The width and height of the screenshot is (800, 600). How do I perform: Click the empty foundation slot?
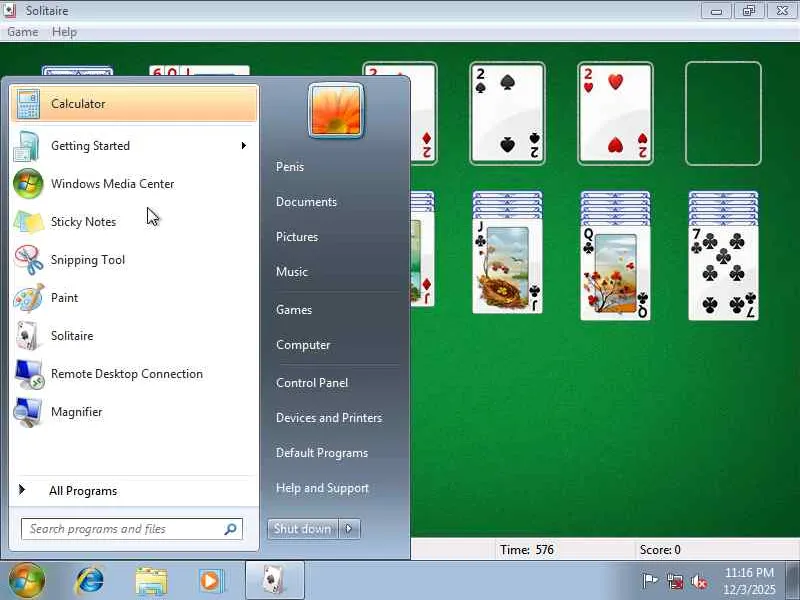(x=723, y=114)
